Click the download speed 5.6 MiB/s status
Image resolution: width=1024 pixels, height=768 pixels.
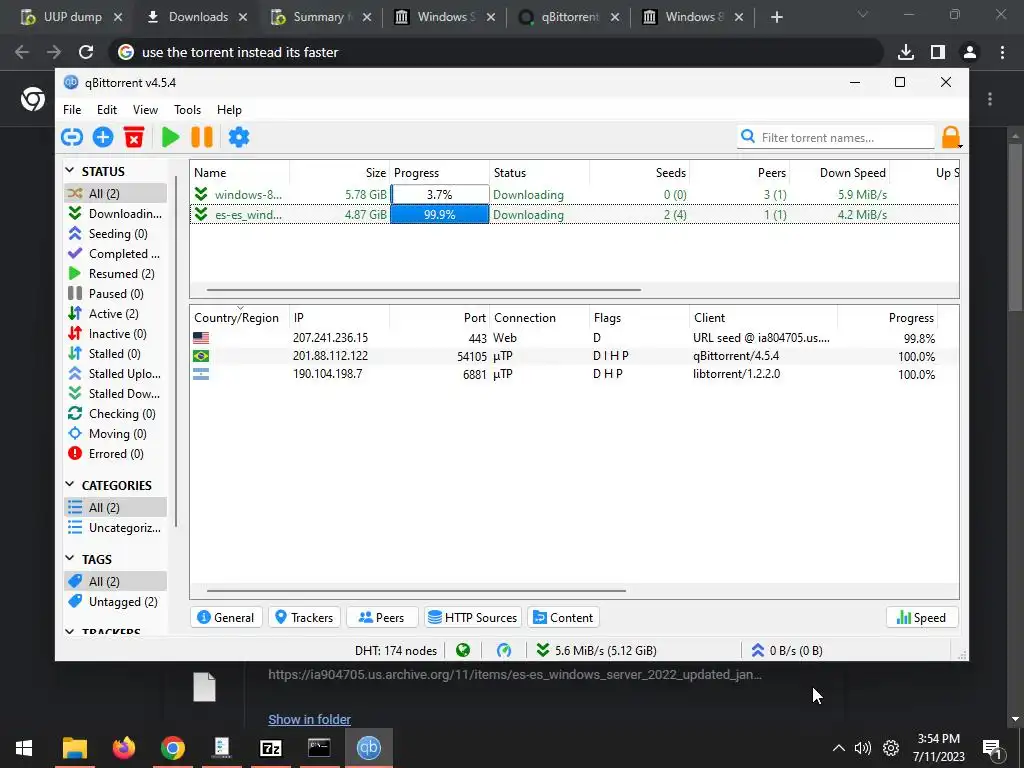click(596, 650)
